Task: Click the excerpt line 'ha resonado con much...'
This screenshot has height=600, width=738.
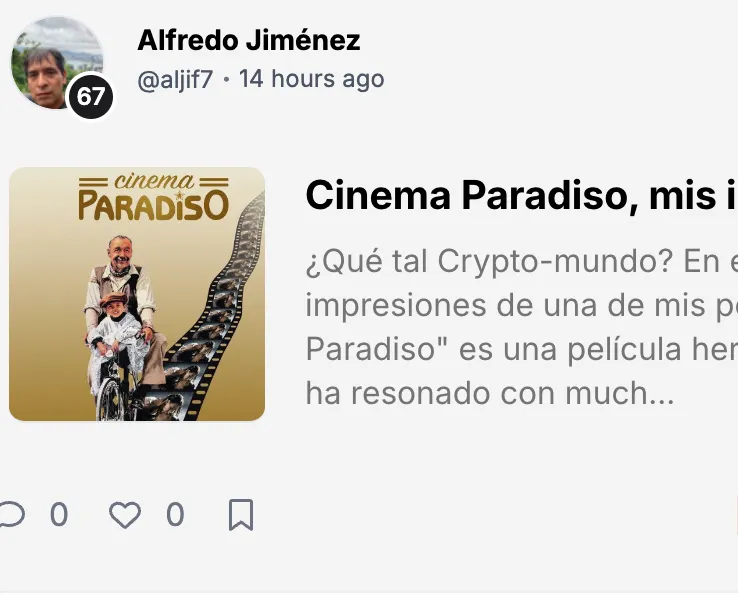Action: (490, 393)
